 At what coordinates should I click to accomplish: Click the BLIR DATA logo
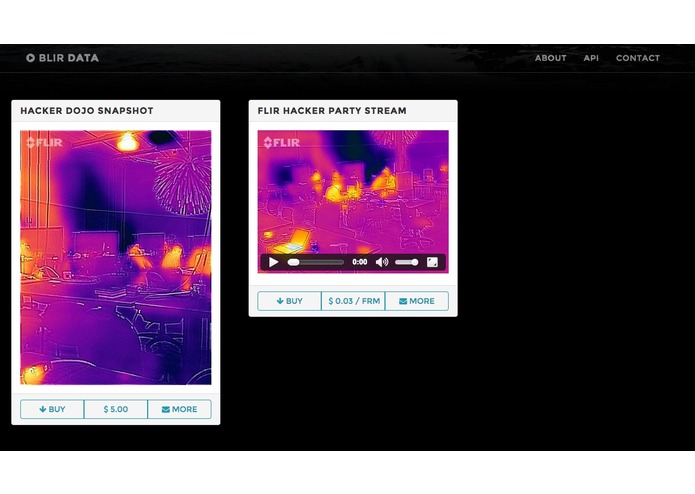pyautogui.click(x=62, y=58)
